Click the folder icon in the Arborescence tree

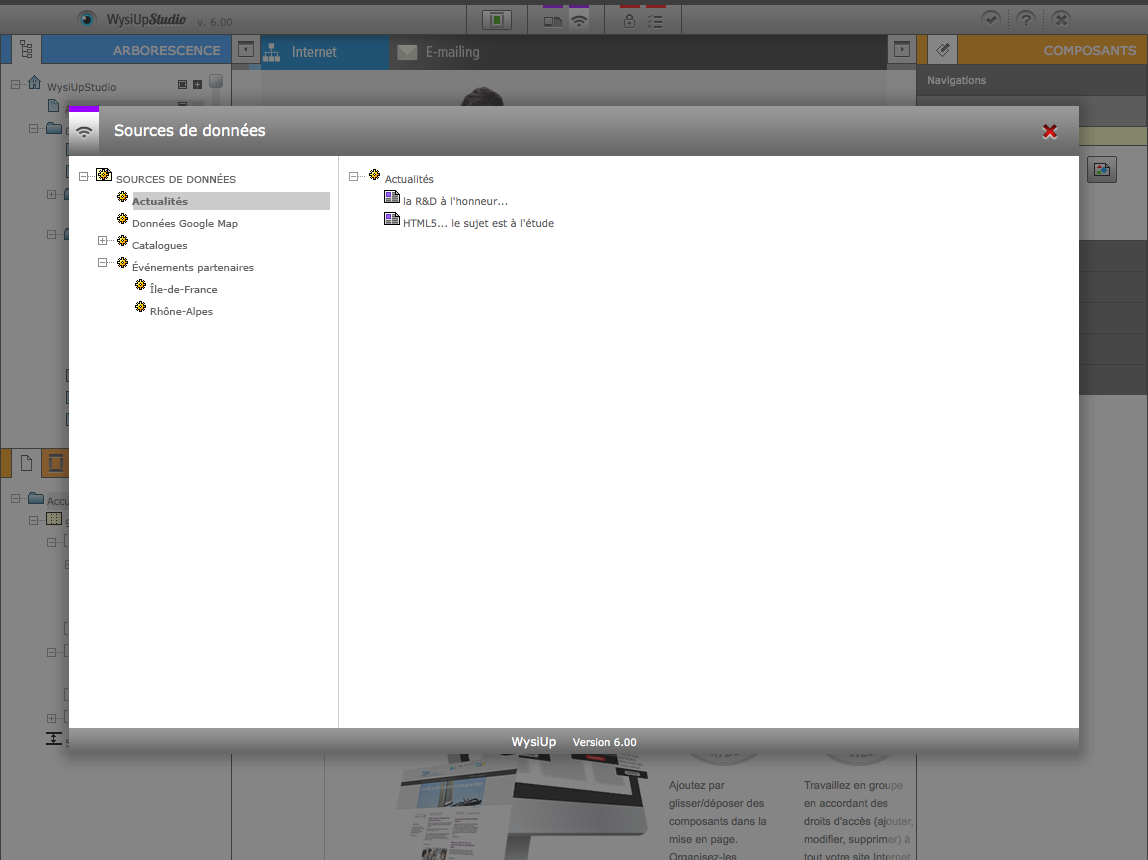tap(53, 128)
